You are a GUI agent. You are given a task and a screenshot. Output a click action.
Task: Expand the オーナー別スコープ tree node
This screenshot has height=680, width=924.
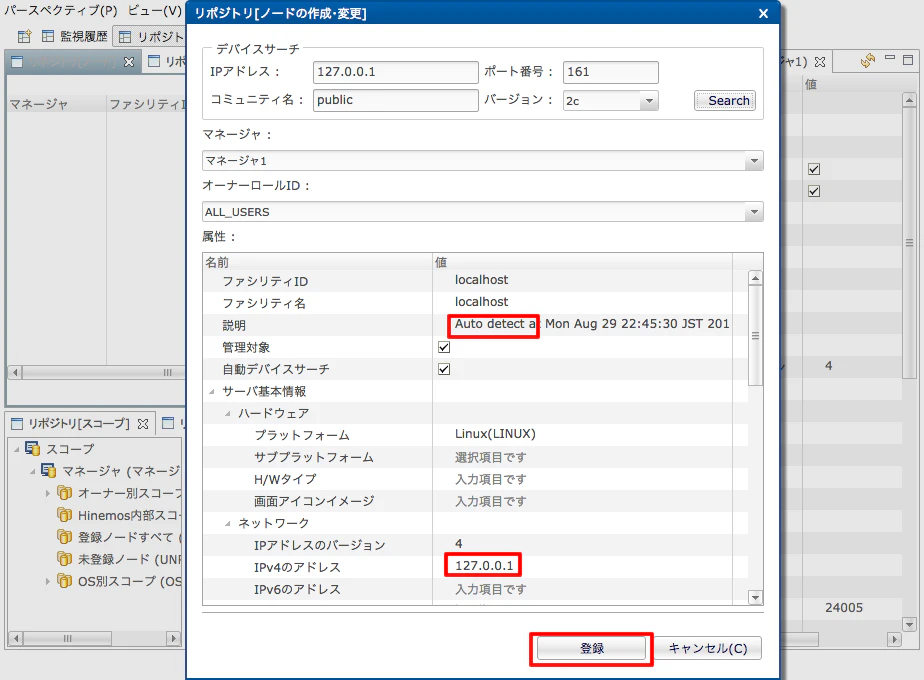pos(48,493)
